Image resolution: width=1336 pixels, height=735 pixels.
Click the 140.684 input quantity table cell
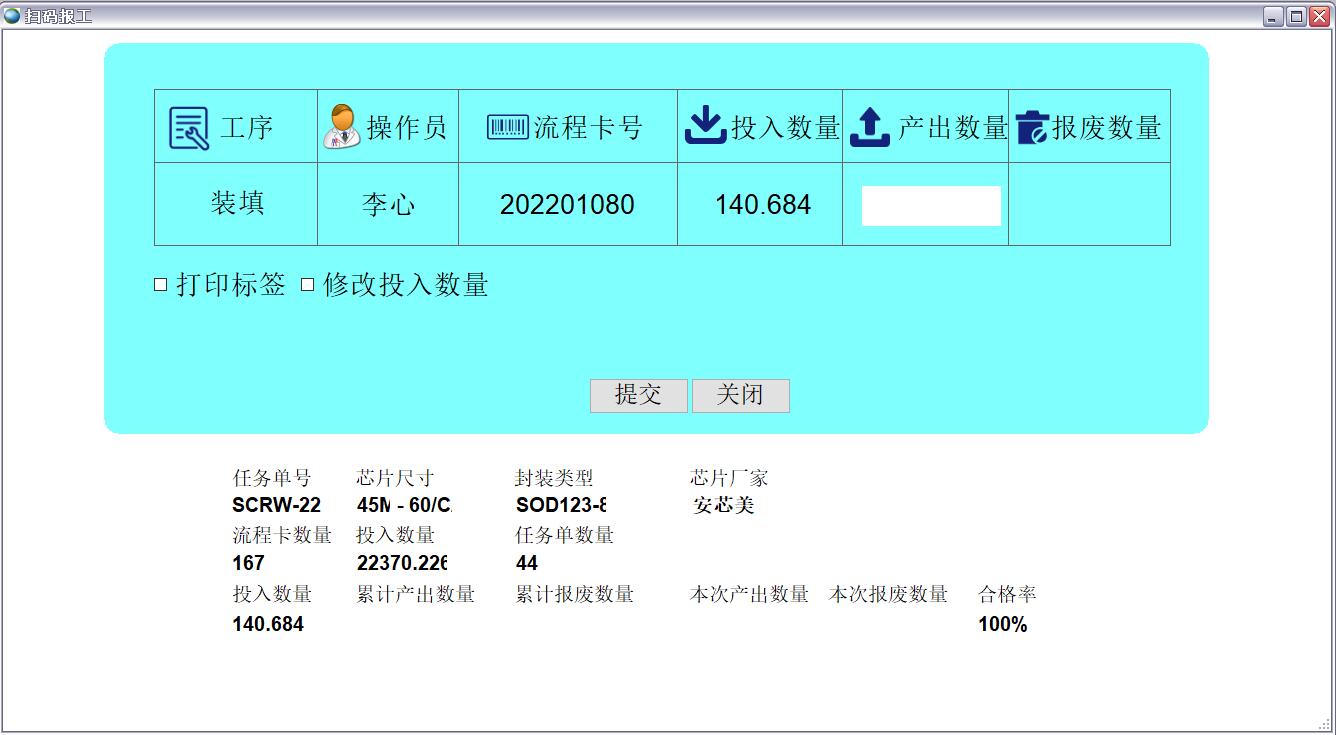point(762,205)
